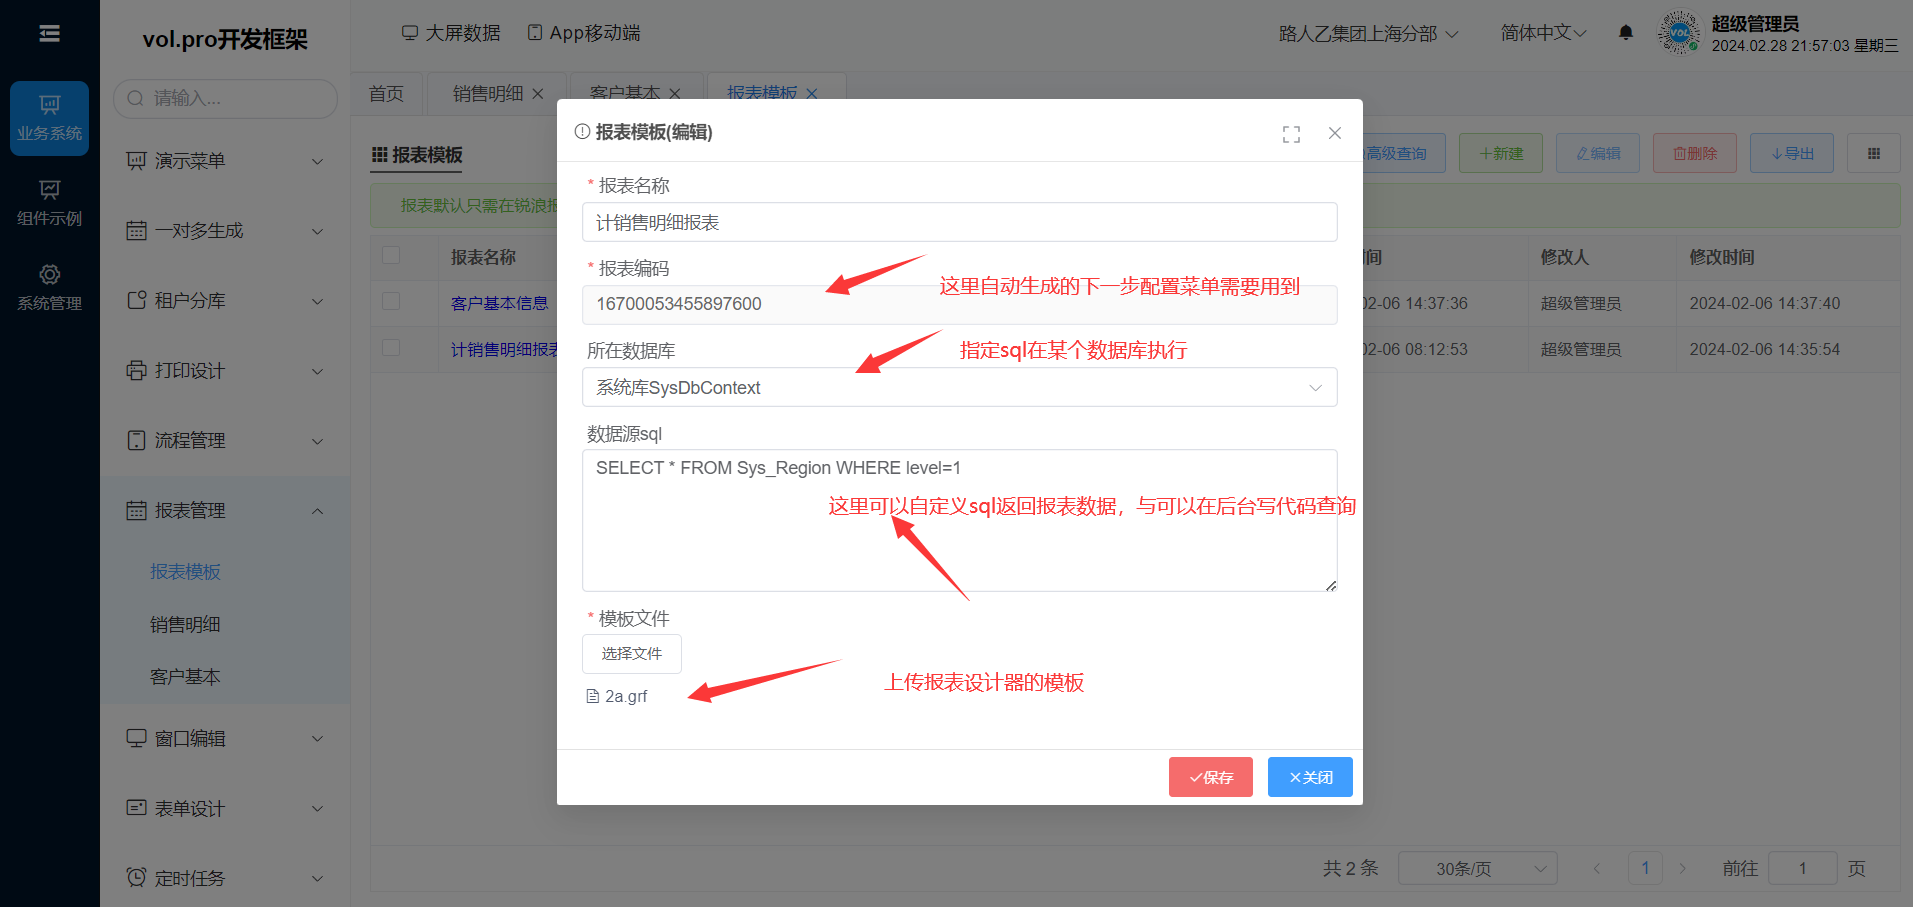The width and height of the screenshot is (1913, 907).
Task: Close the 销售明细 tab with its X
Action: 538,94
